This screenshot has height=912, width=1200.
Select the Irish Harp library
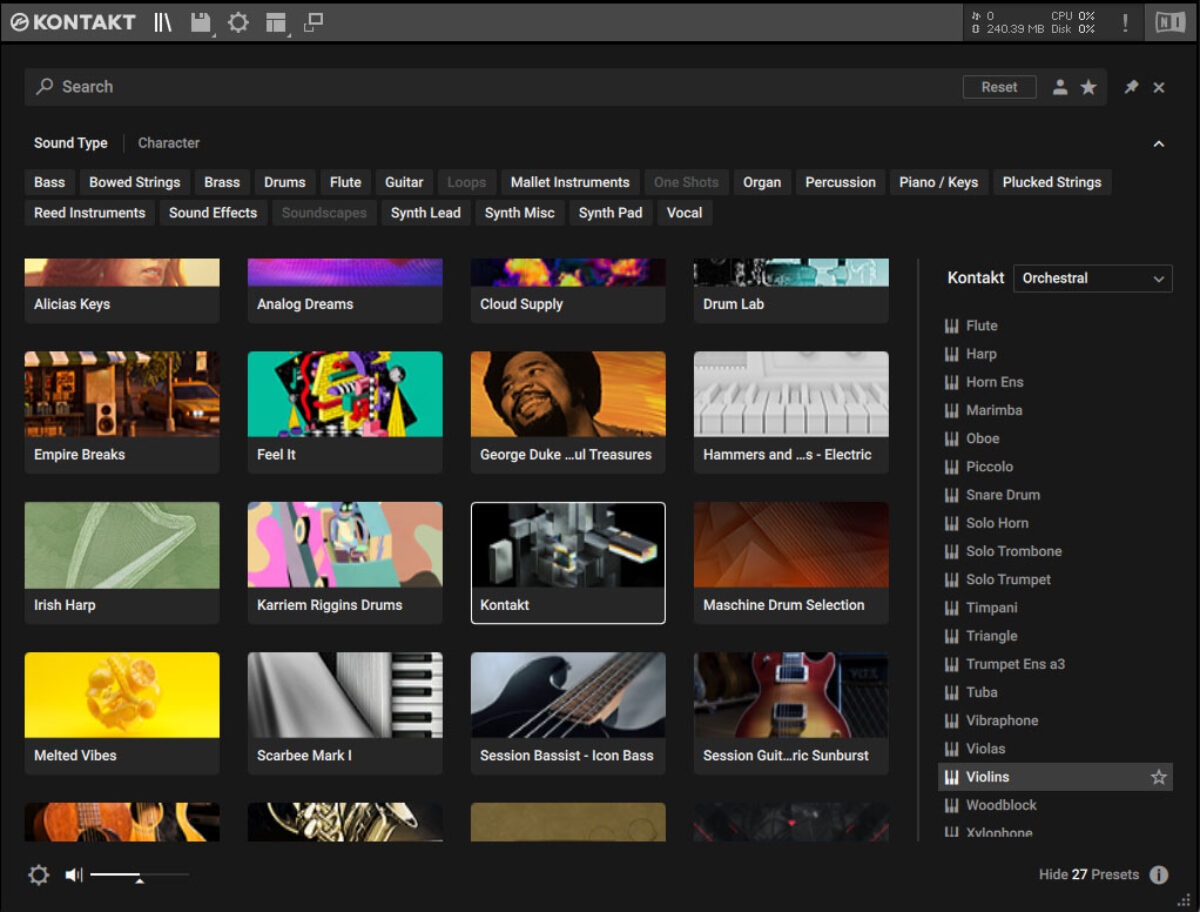122,563
